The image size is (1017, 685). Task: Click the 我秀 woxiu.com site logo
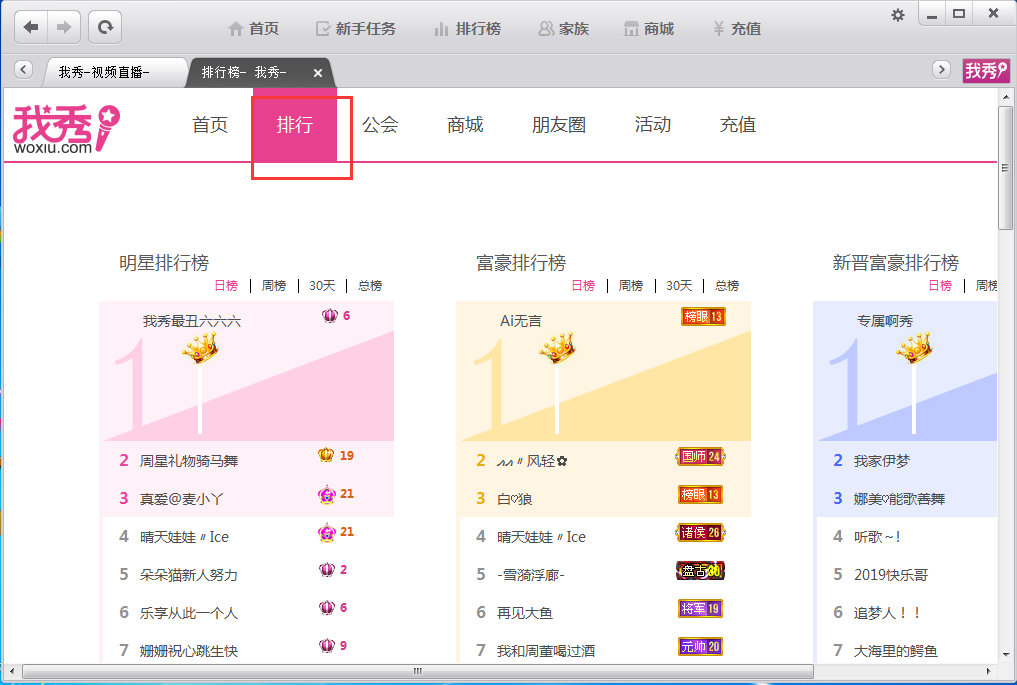tap(66, 128)
